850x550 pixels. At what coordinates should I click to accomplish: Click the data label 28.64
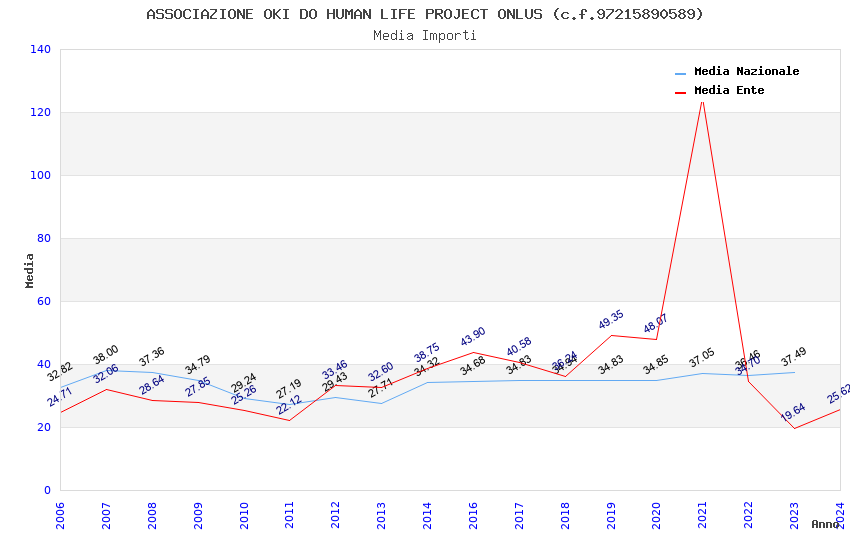point(152,385)
